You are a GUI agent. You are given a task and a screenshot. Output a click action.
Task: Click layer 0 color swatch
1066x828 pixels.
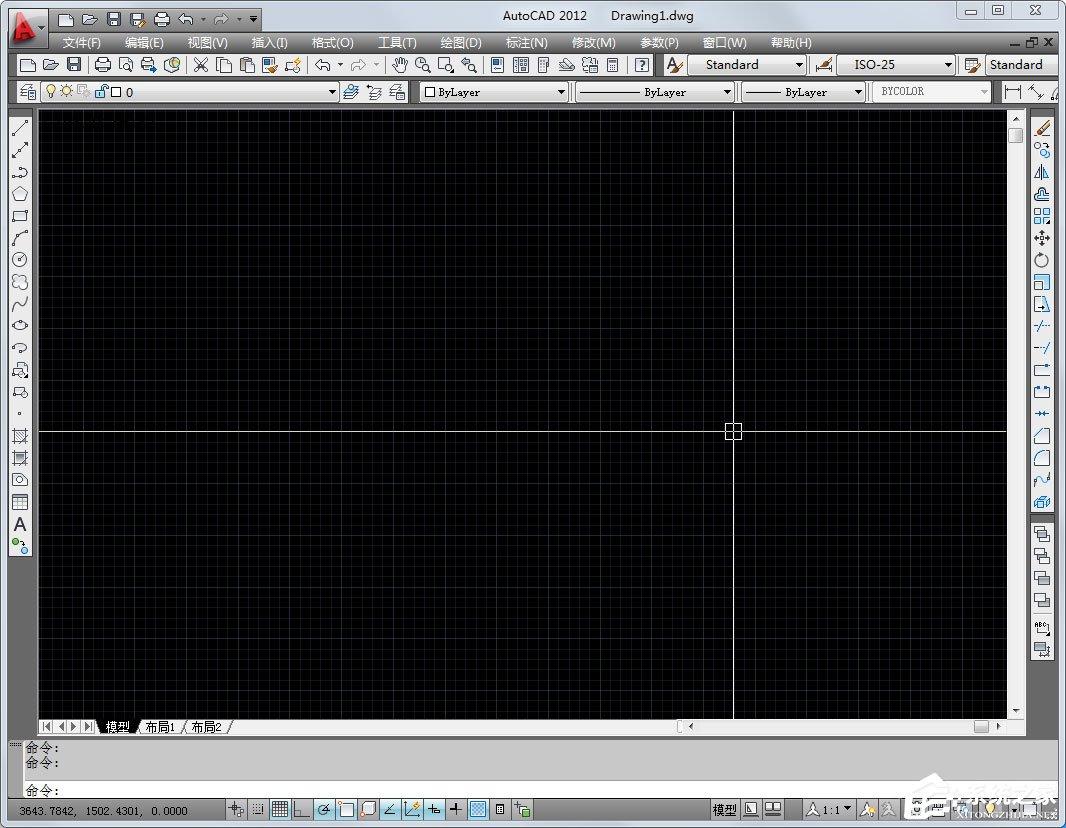[x=116, y=92]
